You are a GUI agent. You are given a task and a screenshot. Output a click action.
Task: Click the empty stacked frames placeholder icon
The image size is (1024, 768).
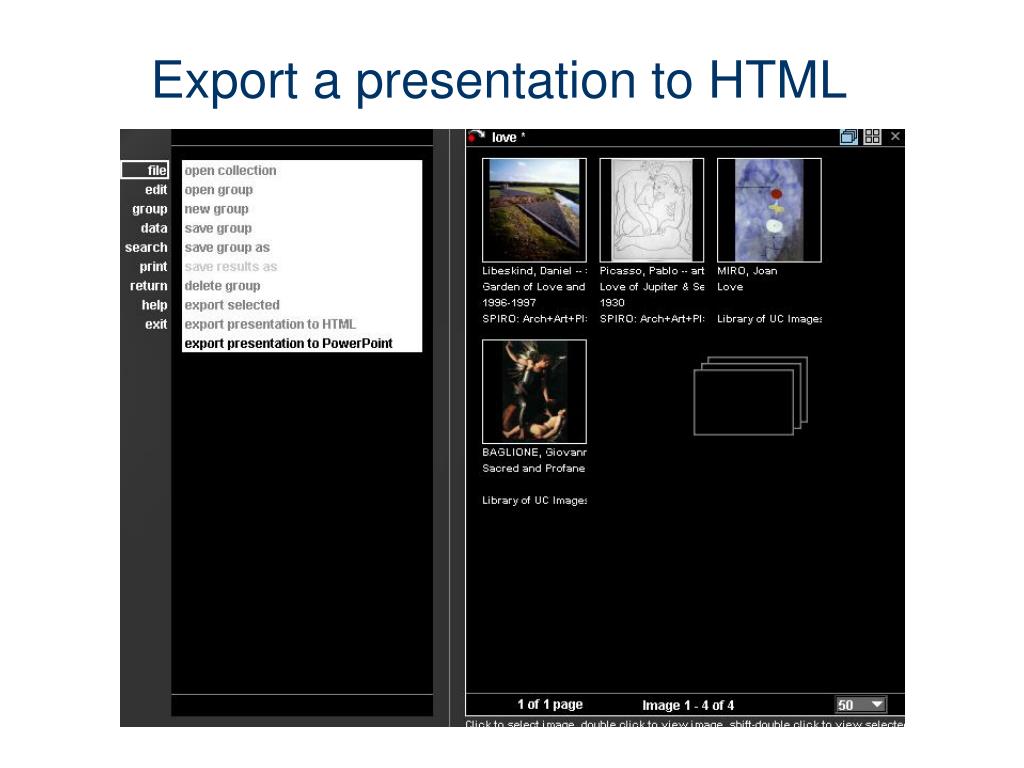(x=750, y=395)
